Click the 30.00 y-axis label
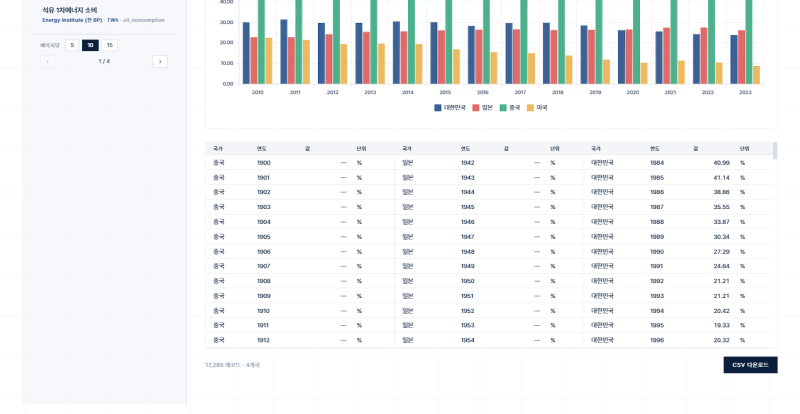 tap(227, 22)
